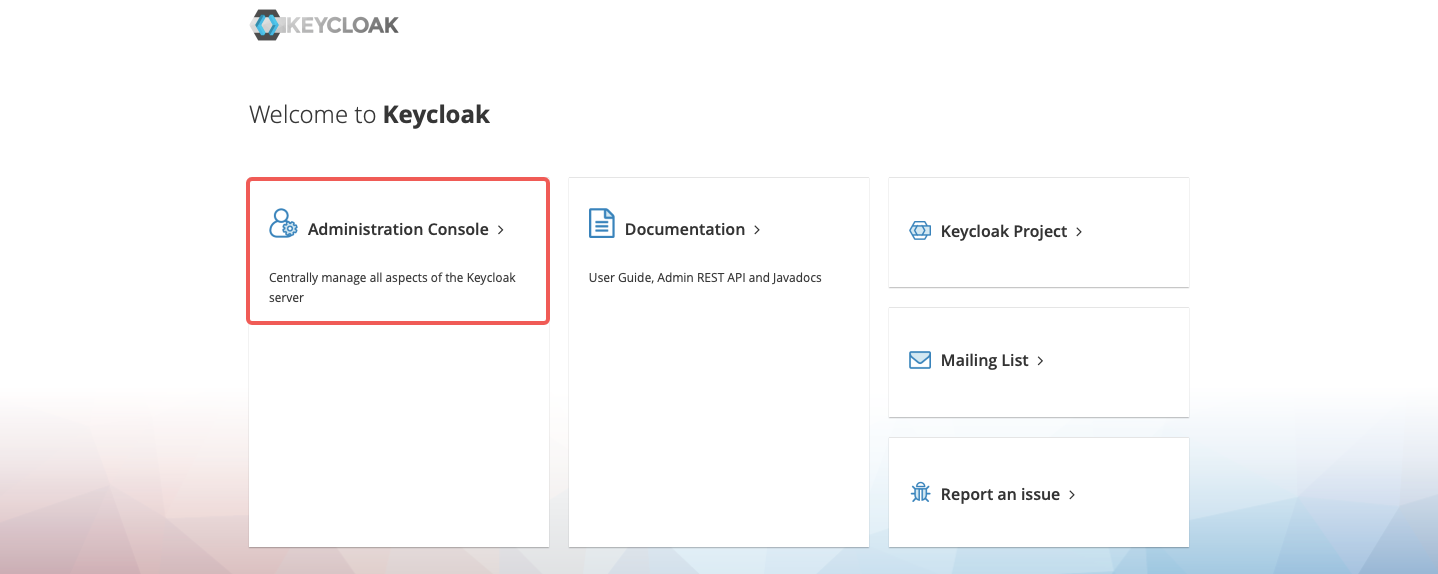Click the Report an issue bug icon
This screenshot has width=1438, height=574.
pyautogui.click(x=920, y=493)
